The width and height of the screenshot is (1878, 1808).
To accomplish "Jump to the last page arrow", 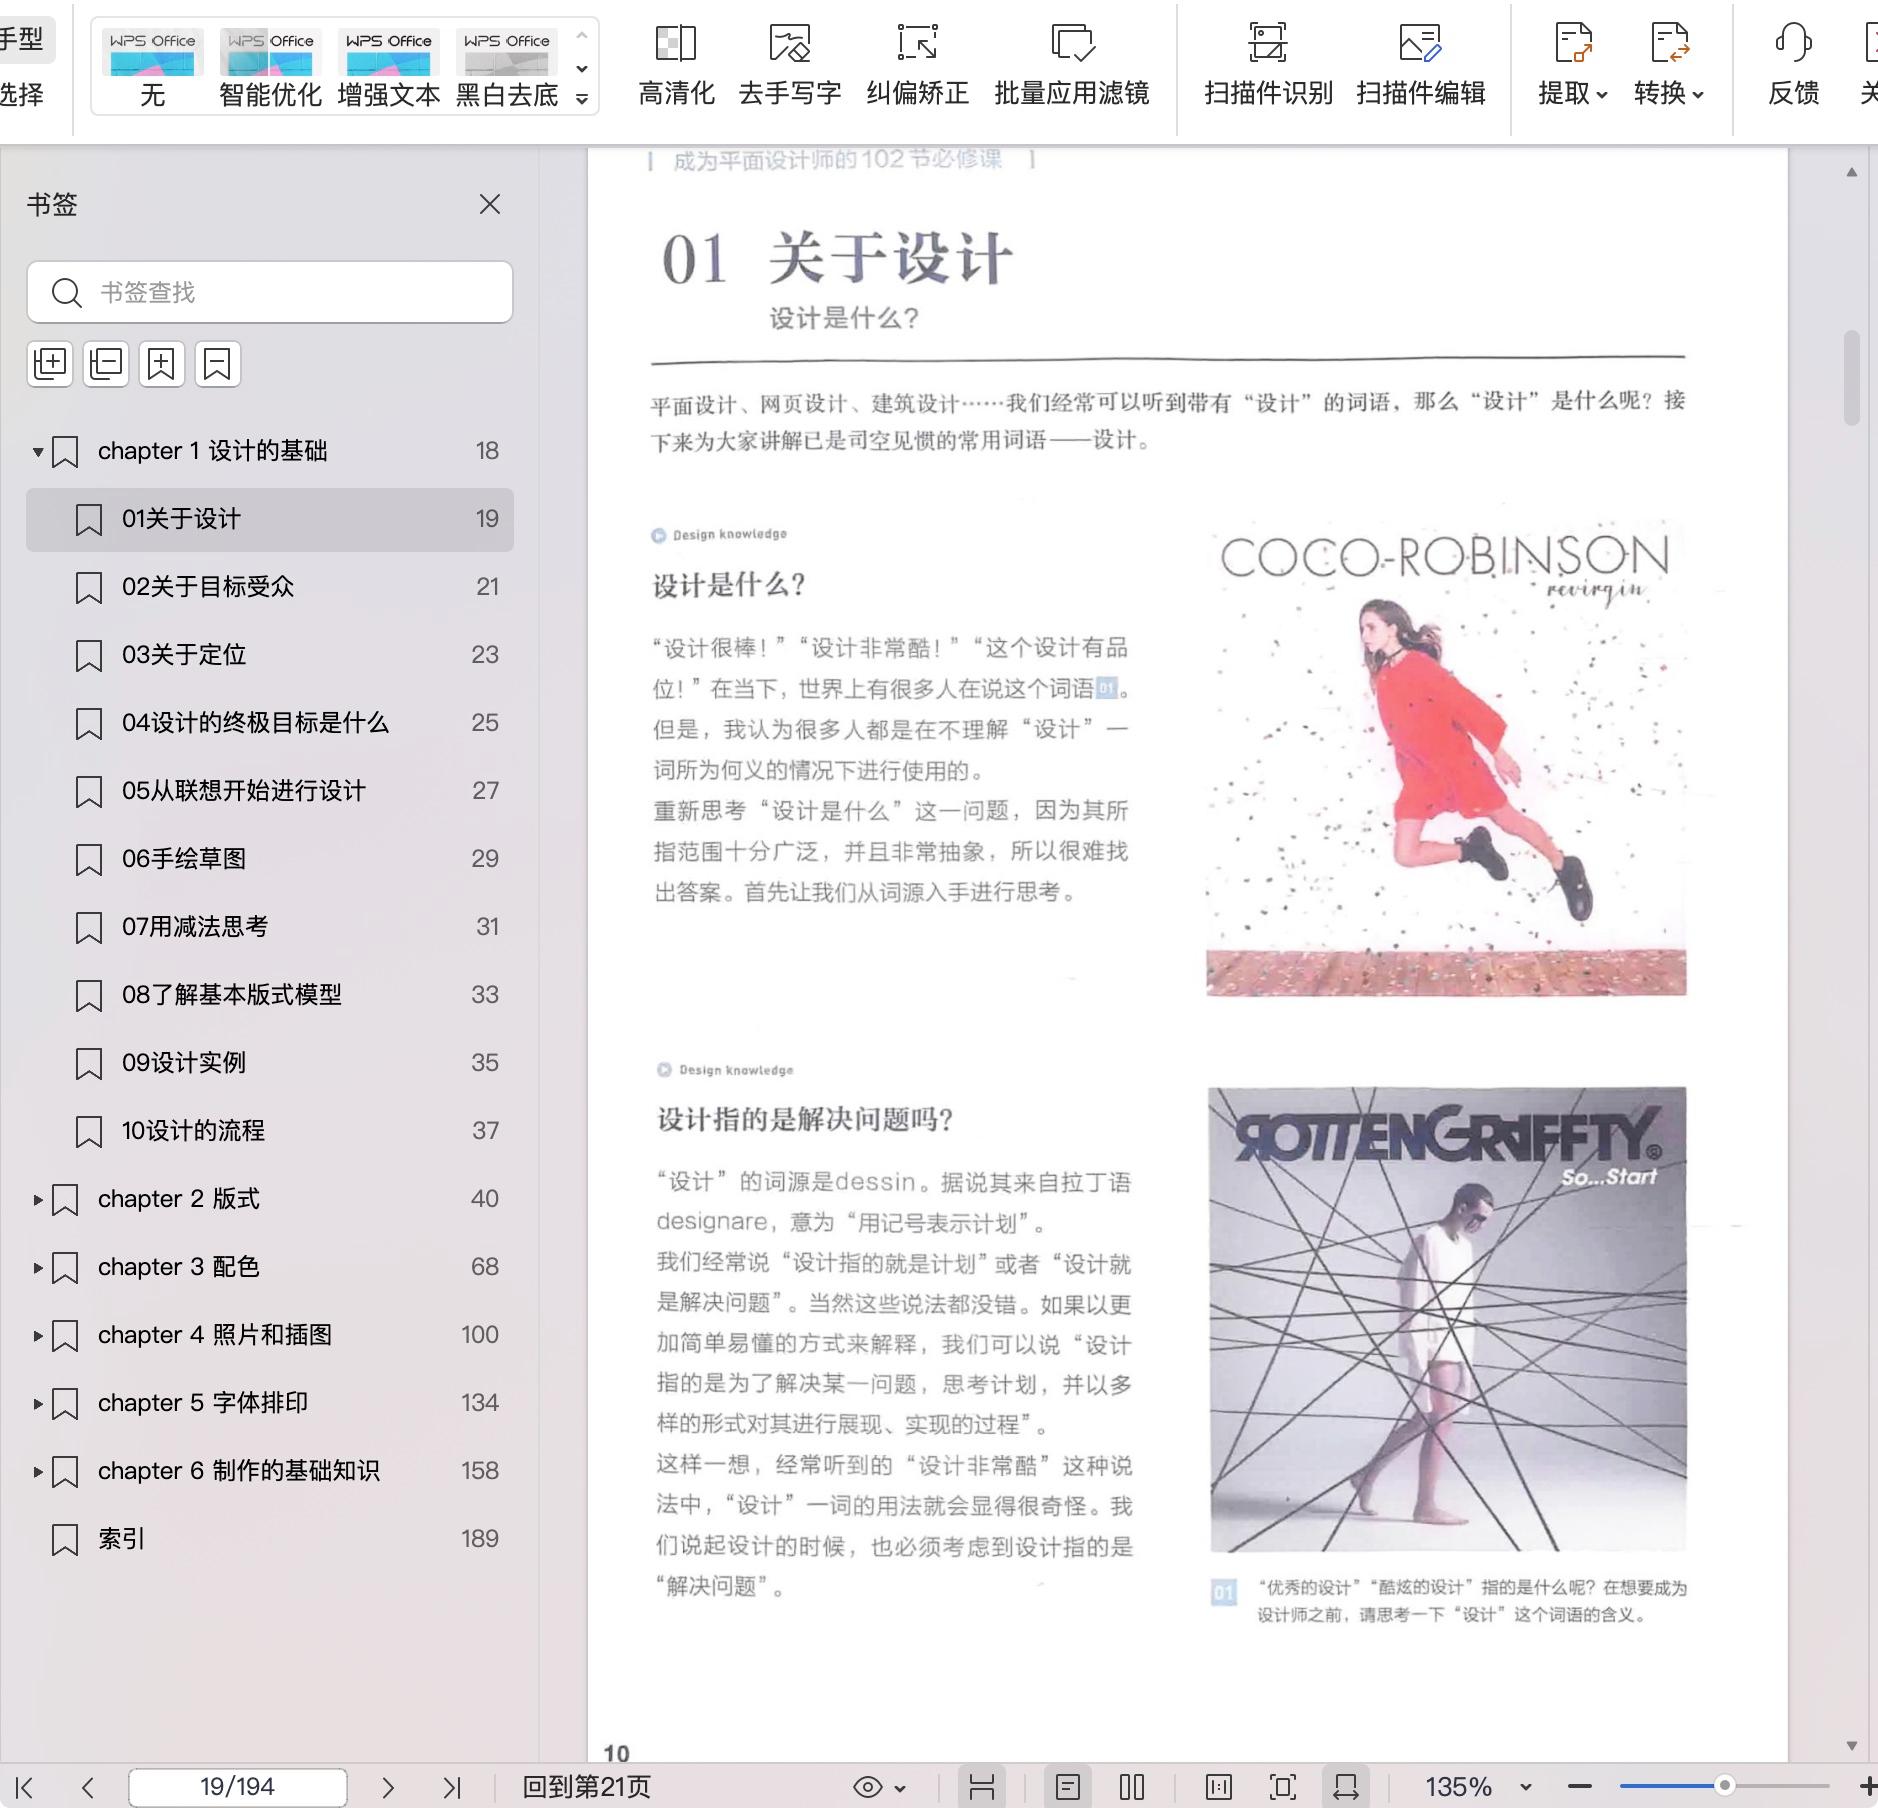I will tap(452, 1787).
